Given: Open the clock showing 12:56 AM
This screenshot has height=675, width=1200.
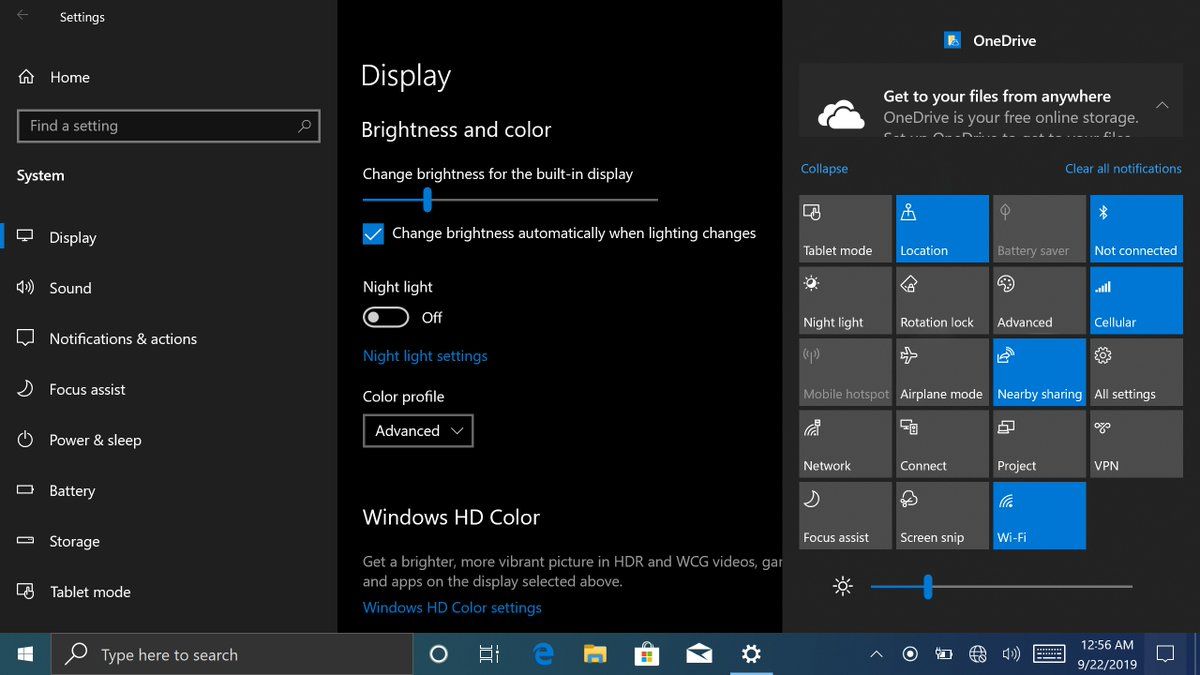Looking at the screenshot, I should tap(1107, 654).
